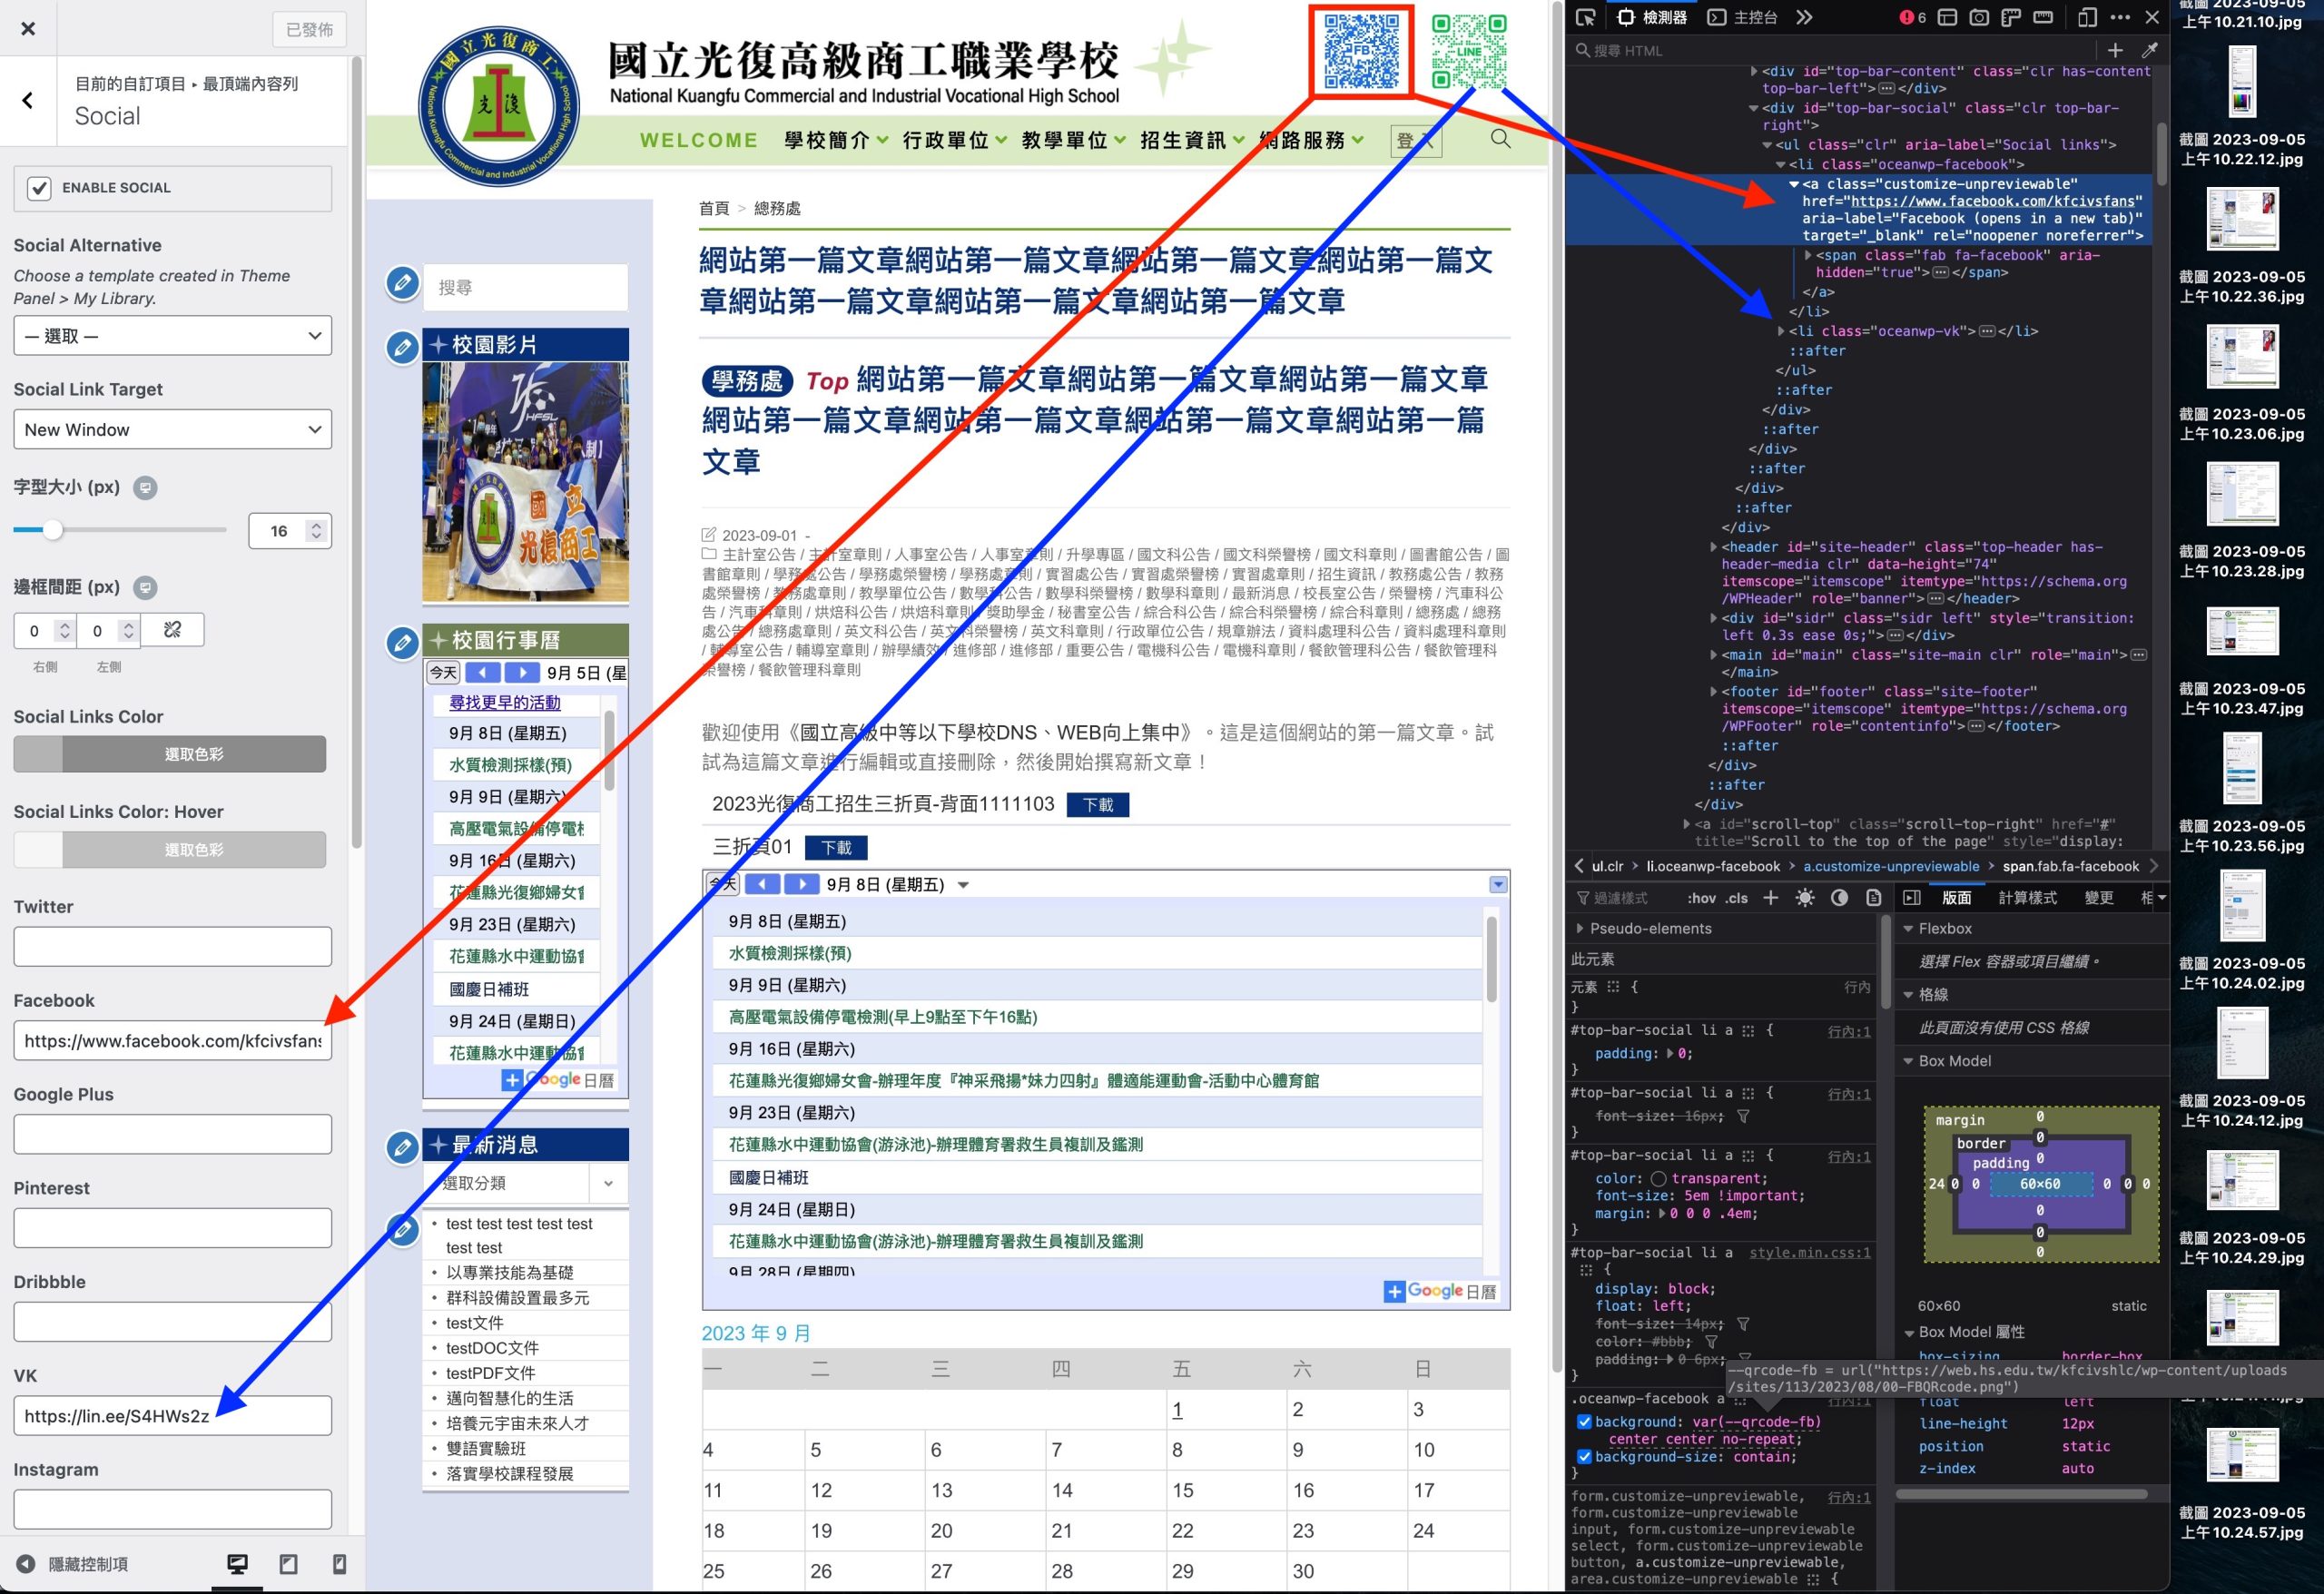This screenshot has height=1594, width=2324.
Task: Go back with the customizer left arrow
Action: (x=27, y=100)
